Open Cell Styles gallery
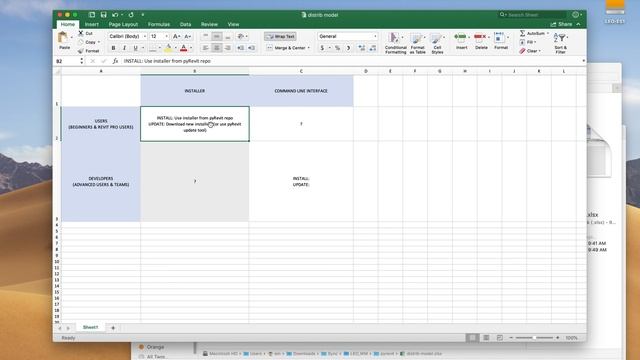The image size is (640, 360). click(x=437, y=43)
